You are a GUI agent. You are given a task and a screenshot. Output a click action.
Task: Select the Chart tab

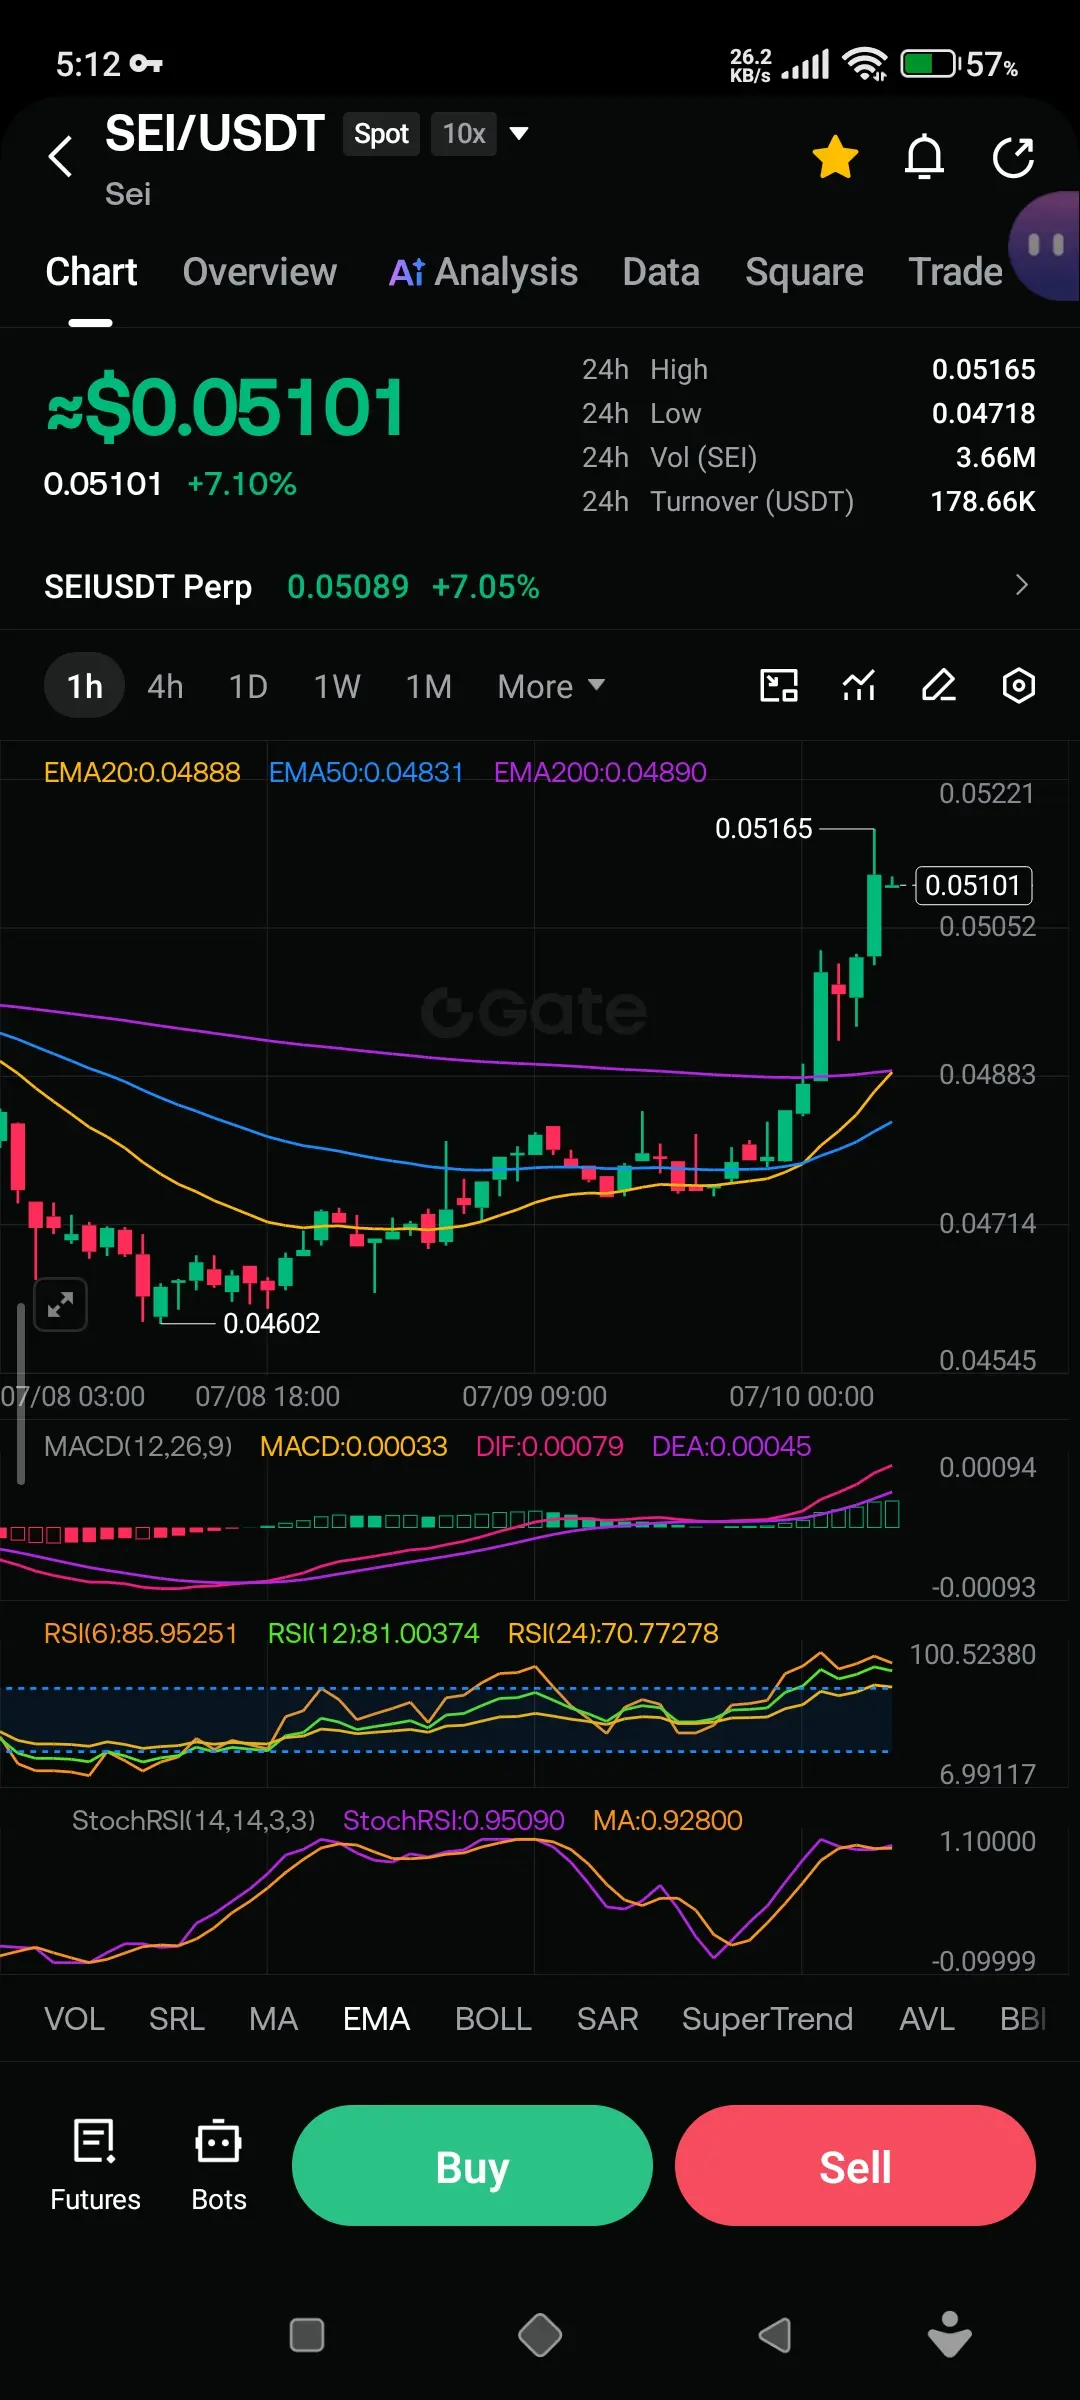[91, 272]
